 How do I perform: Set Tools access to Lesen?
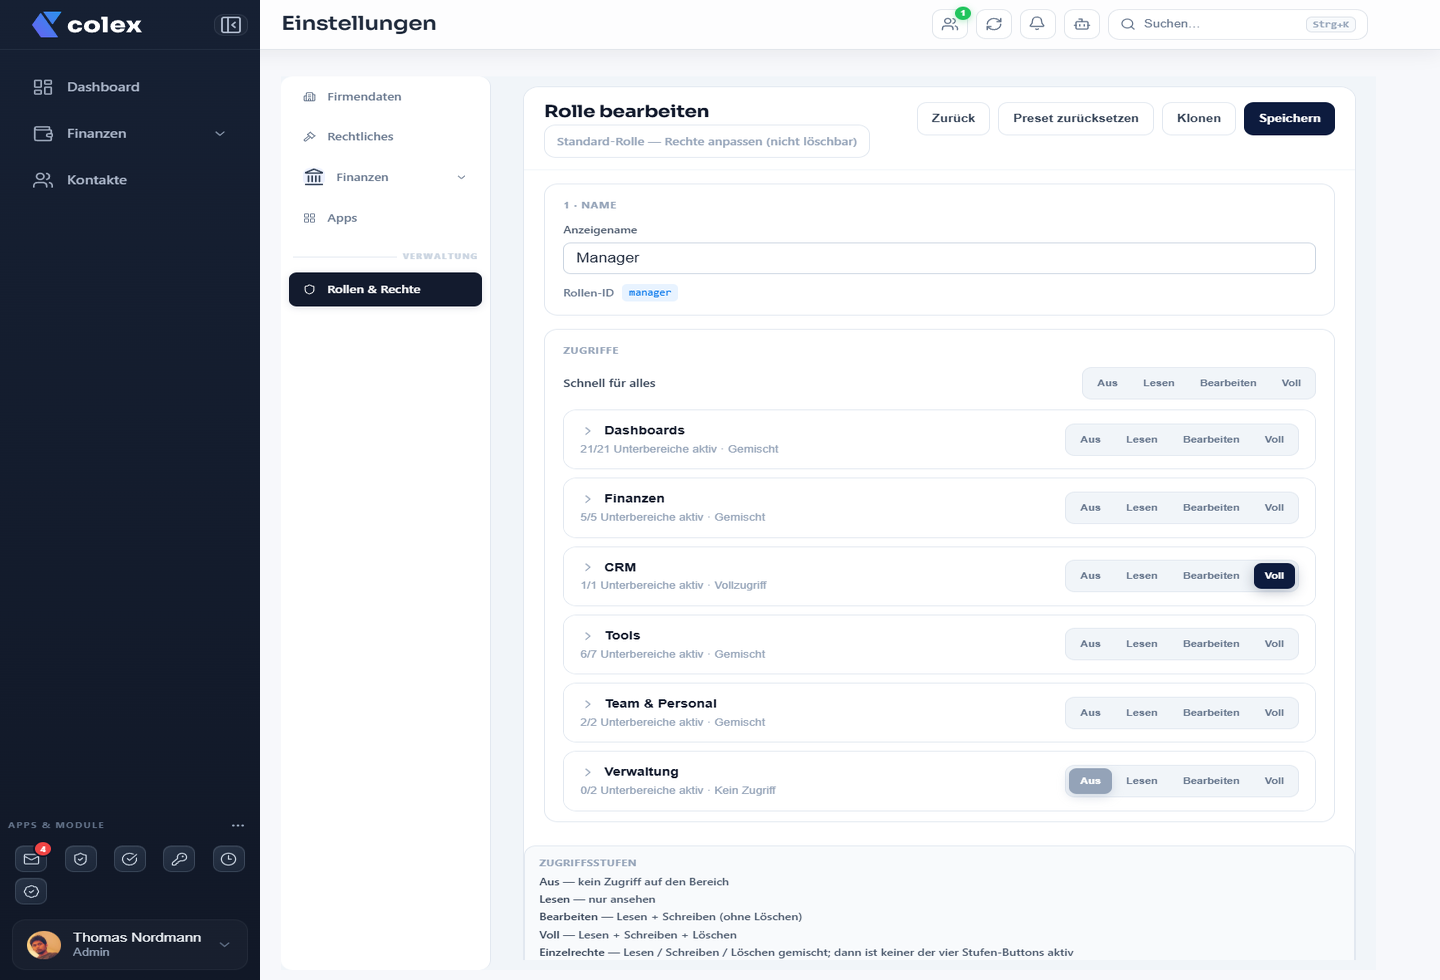[x=1141, y=644]
